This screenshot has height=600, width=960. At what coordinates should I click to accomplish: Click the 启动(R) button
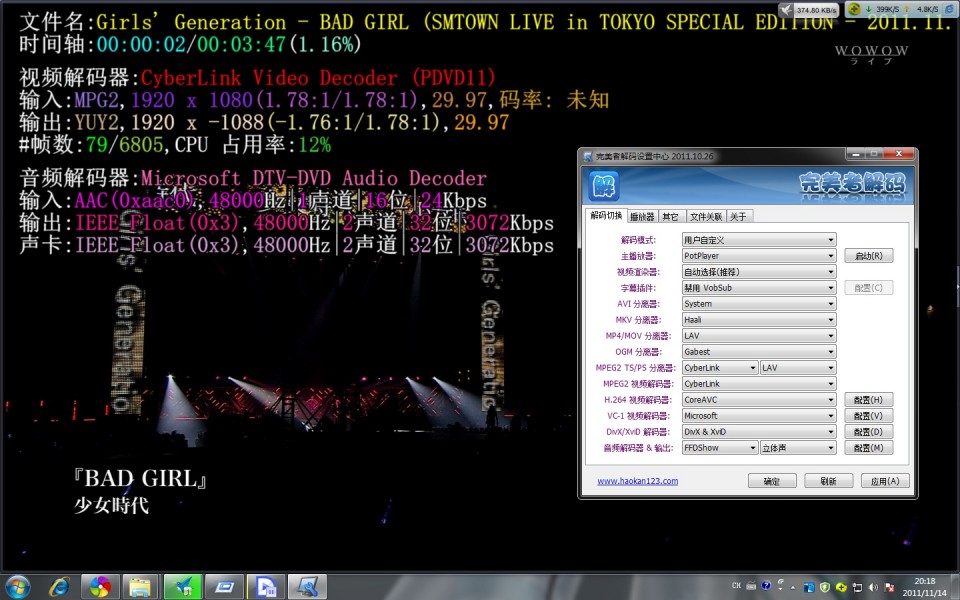tap(869, 256)
